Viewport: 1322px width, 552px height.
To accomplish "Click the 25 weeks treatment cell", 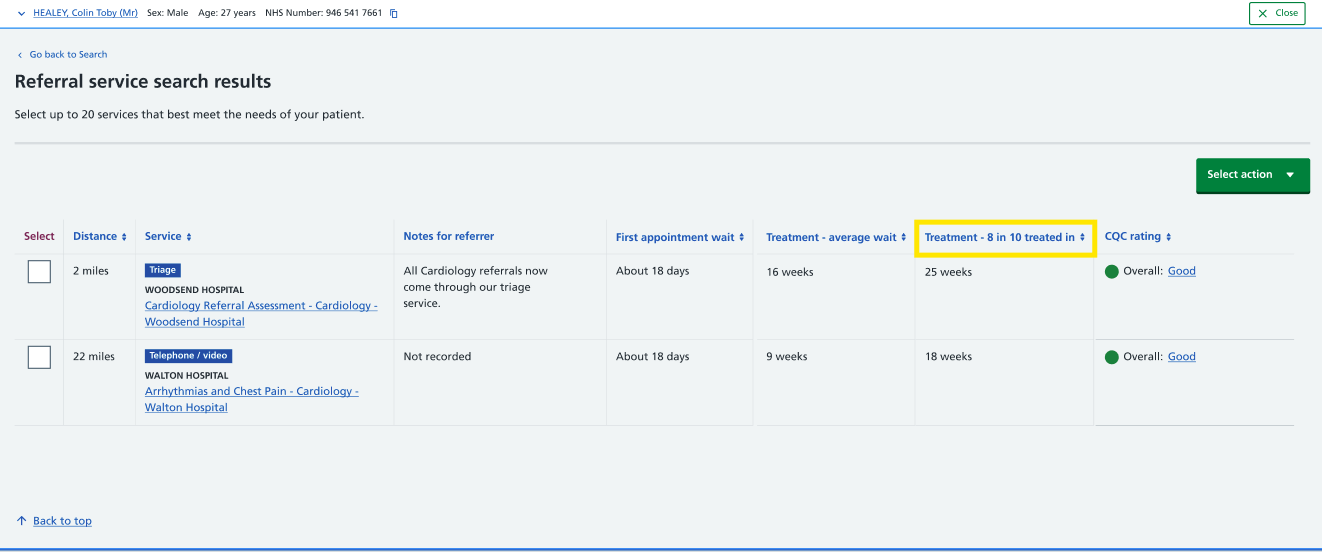I will pos(948,272).
